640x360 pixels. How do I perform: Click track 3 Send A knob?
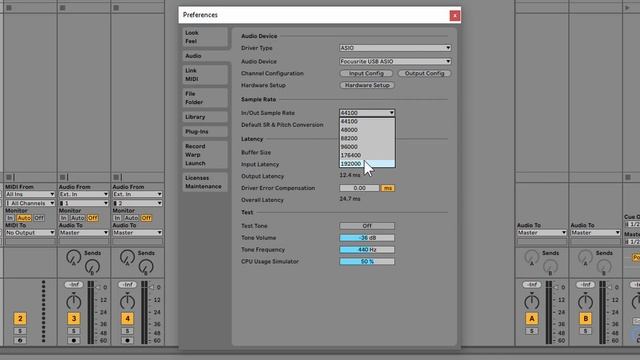click(x=73, y=257)
